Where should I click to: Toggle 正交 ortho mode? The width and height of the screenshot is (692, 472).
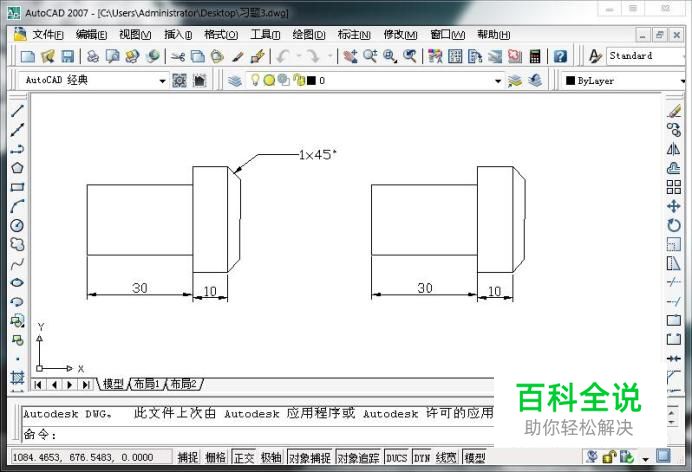pos(244,457)
